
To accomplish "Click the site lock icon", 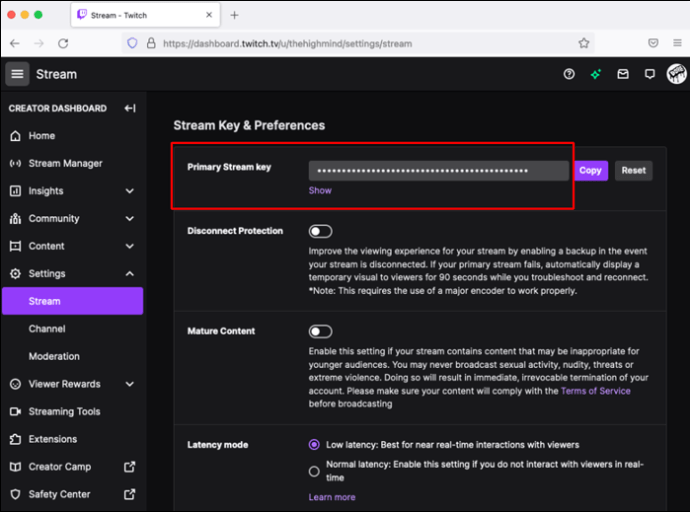I will (151, 43).
